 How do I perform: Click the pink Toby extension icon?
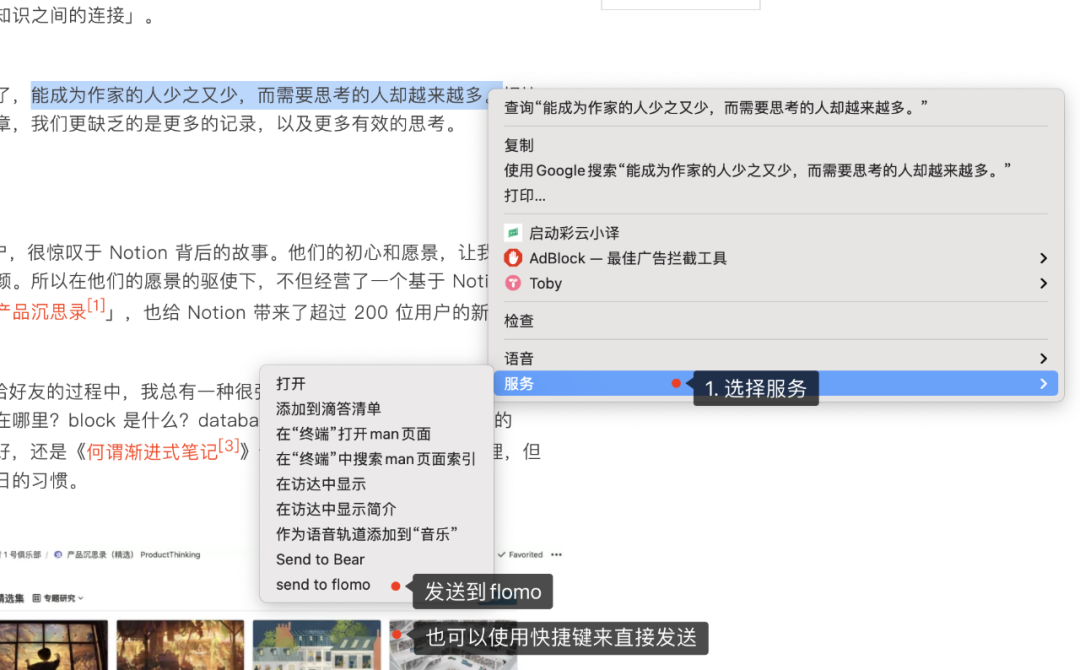coord(512,283)
